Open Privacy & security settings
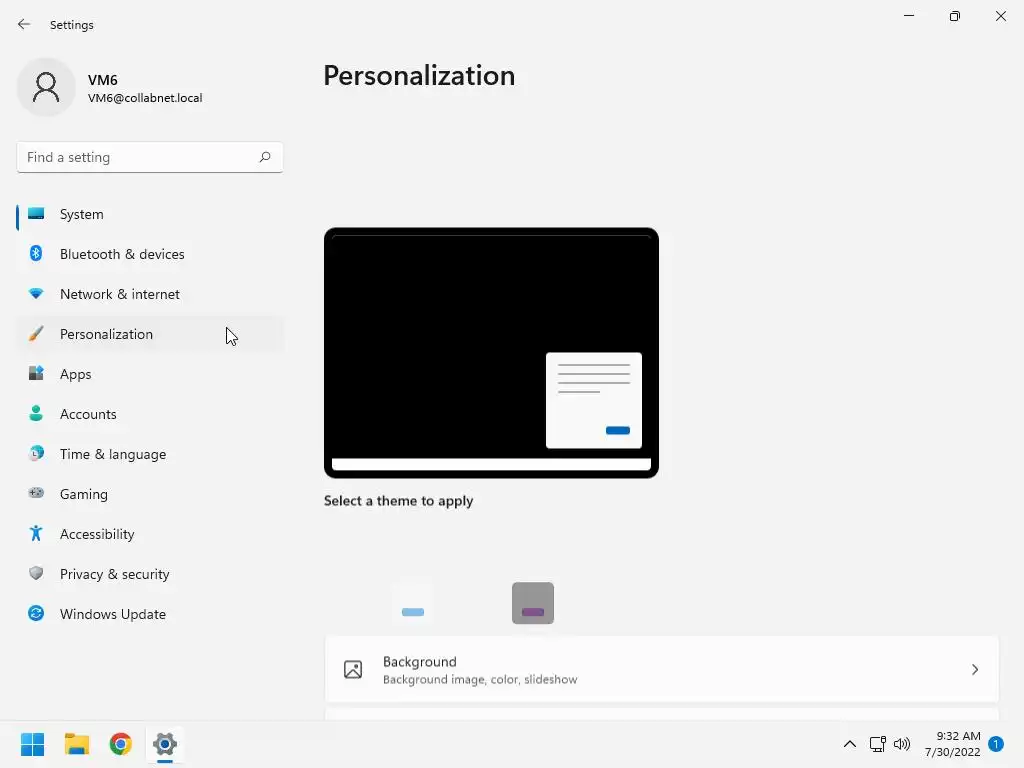The height and width of the screenshot is (768, 1024). tap(150, 574)
